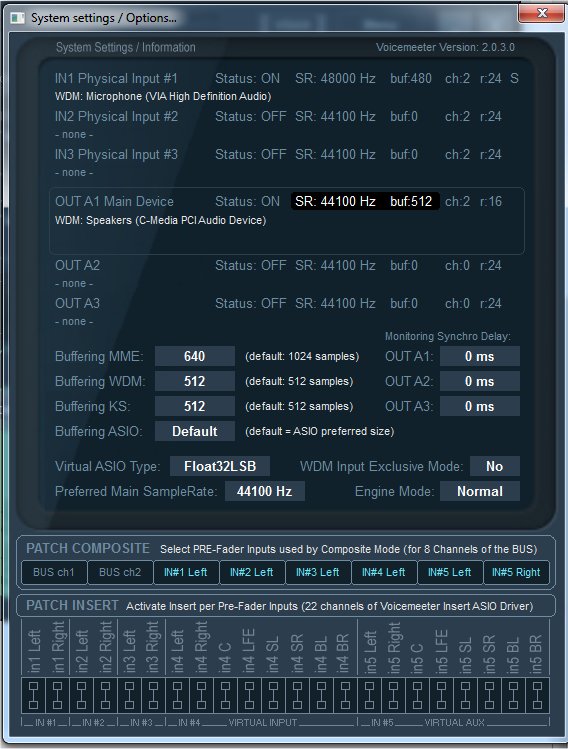
Task: Adjust the OUT A1 monitoring delay 0 ms
Action: [480, 356]
